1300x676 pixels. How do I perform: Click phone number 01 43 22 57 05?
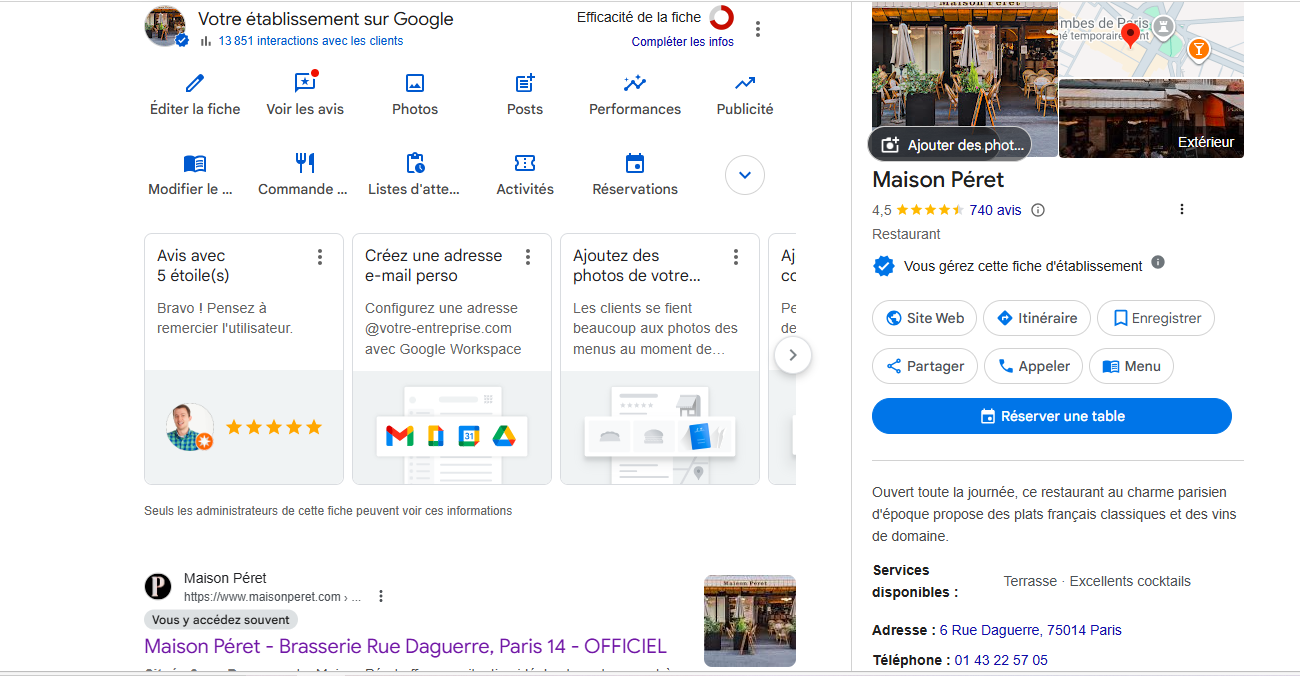point(1001,660)
